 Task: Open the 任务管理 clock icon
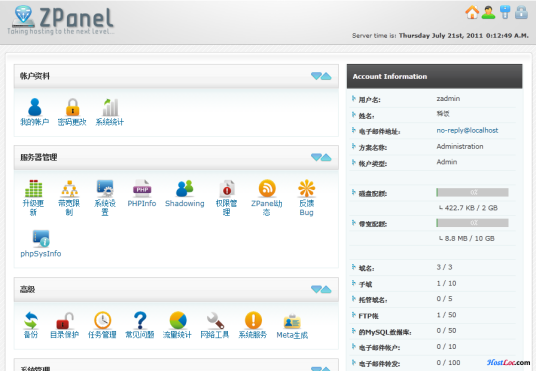click(x=103, y=320)
